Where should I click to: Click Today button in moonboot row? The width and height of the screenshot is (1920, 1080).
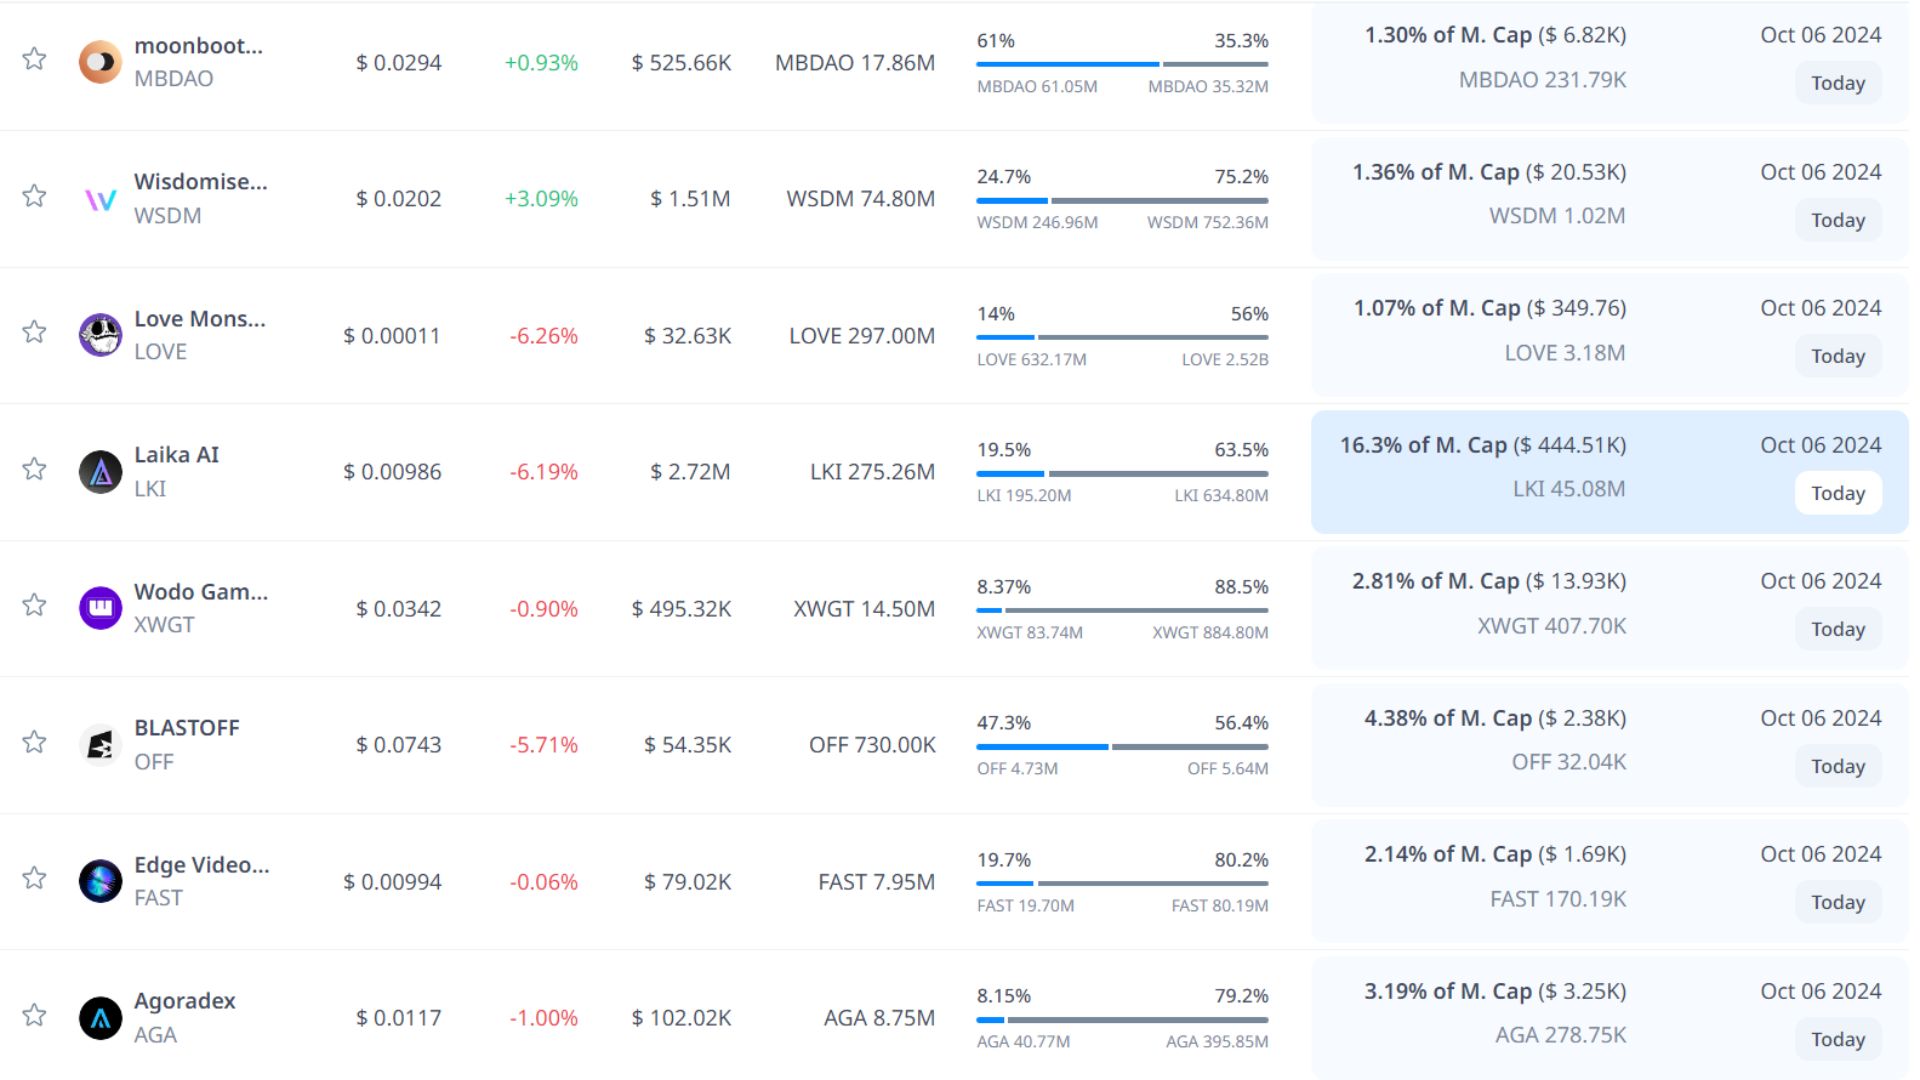[1837, 83]
